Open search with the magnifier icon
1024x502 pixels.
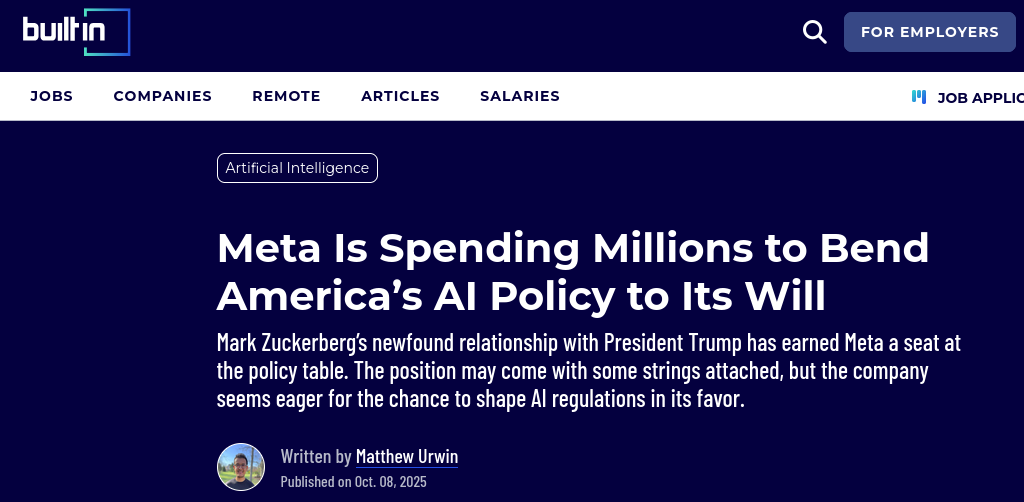tap(815, 32)
